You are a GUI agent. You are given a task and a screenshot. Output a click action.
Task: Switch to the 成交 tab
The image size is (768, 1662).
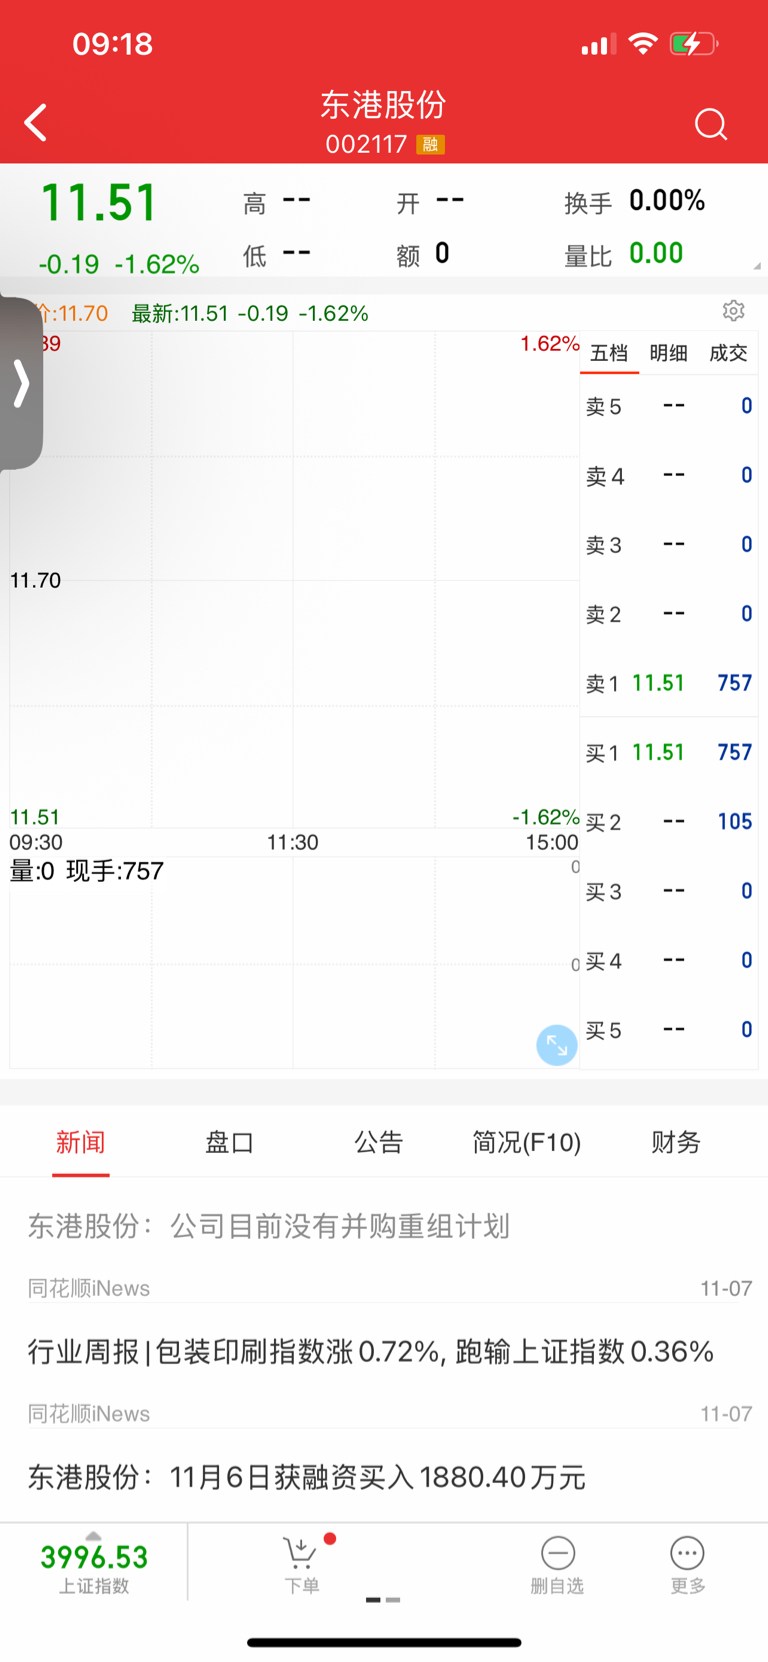coord(728,353)
